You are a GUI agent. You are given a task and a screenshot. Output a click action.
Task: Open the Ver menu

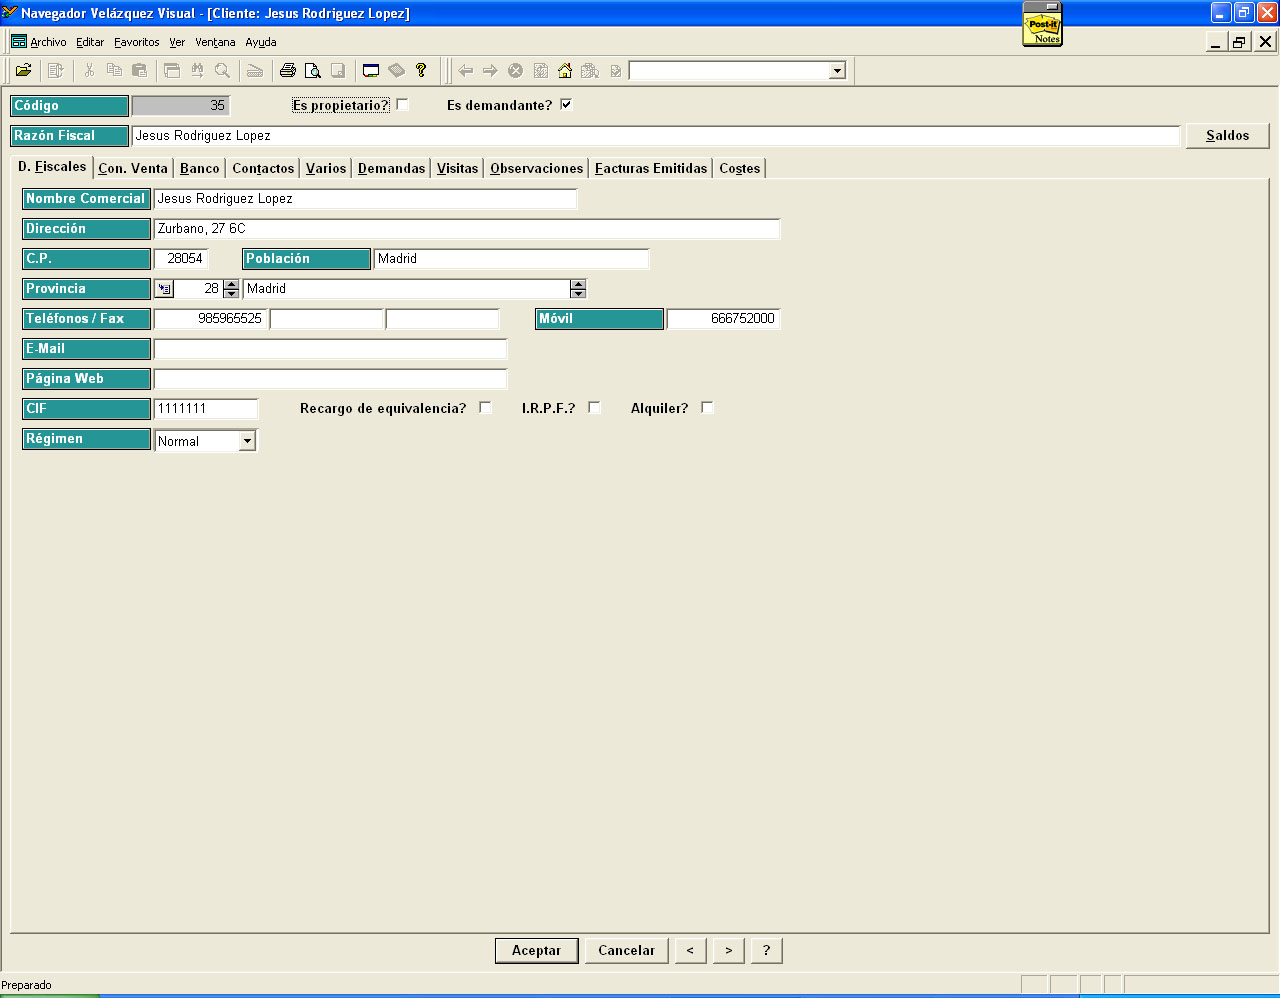point(177,42)
